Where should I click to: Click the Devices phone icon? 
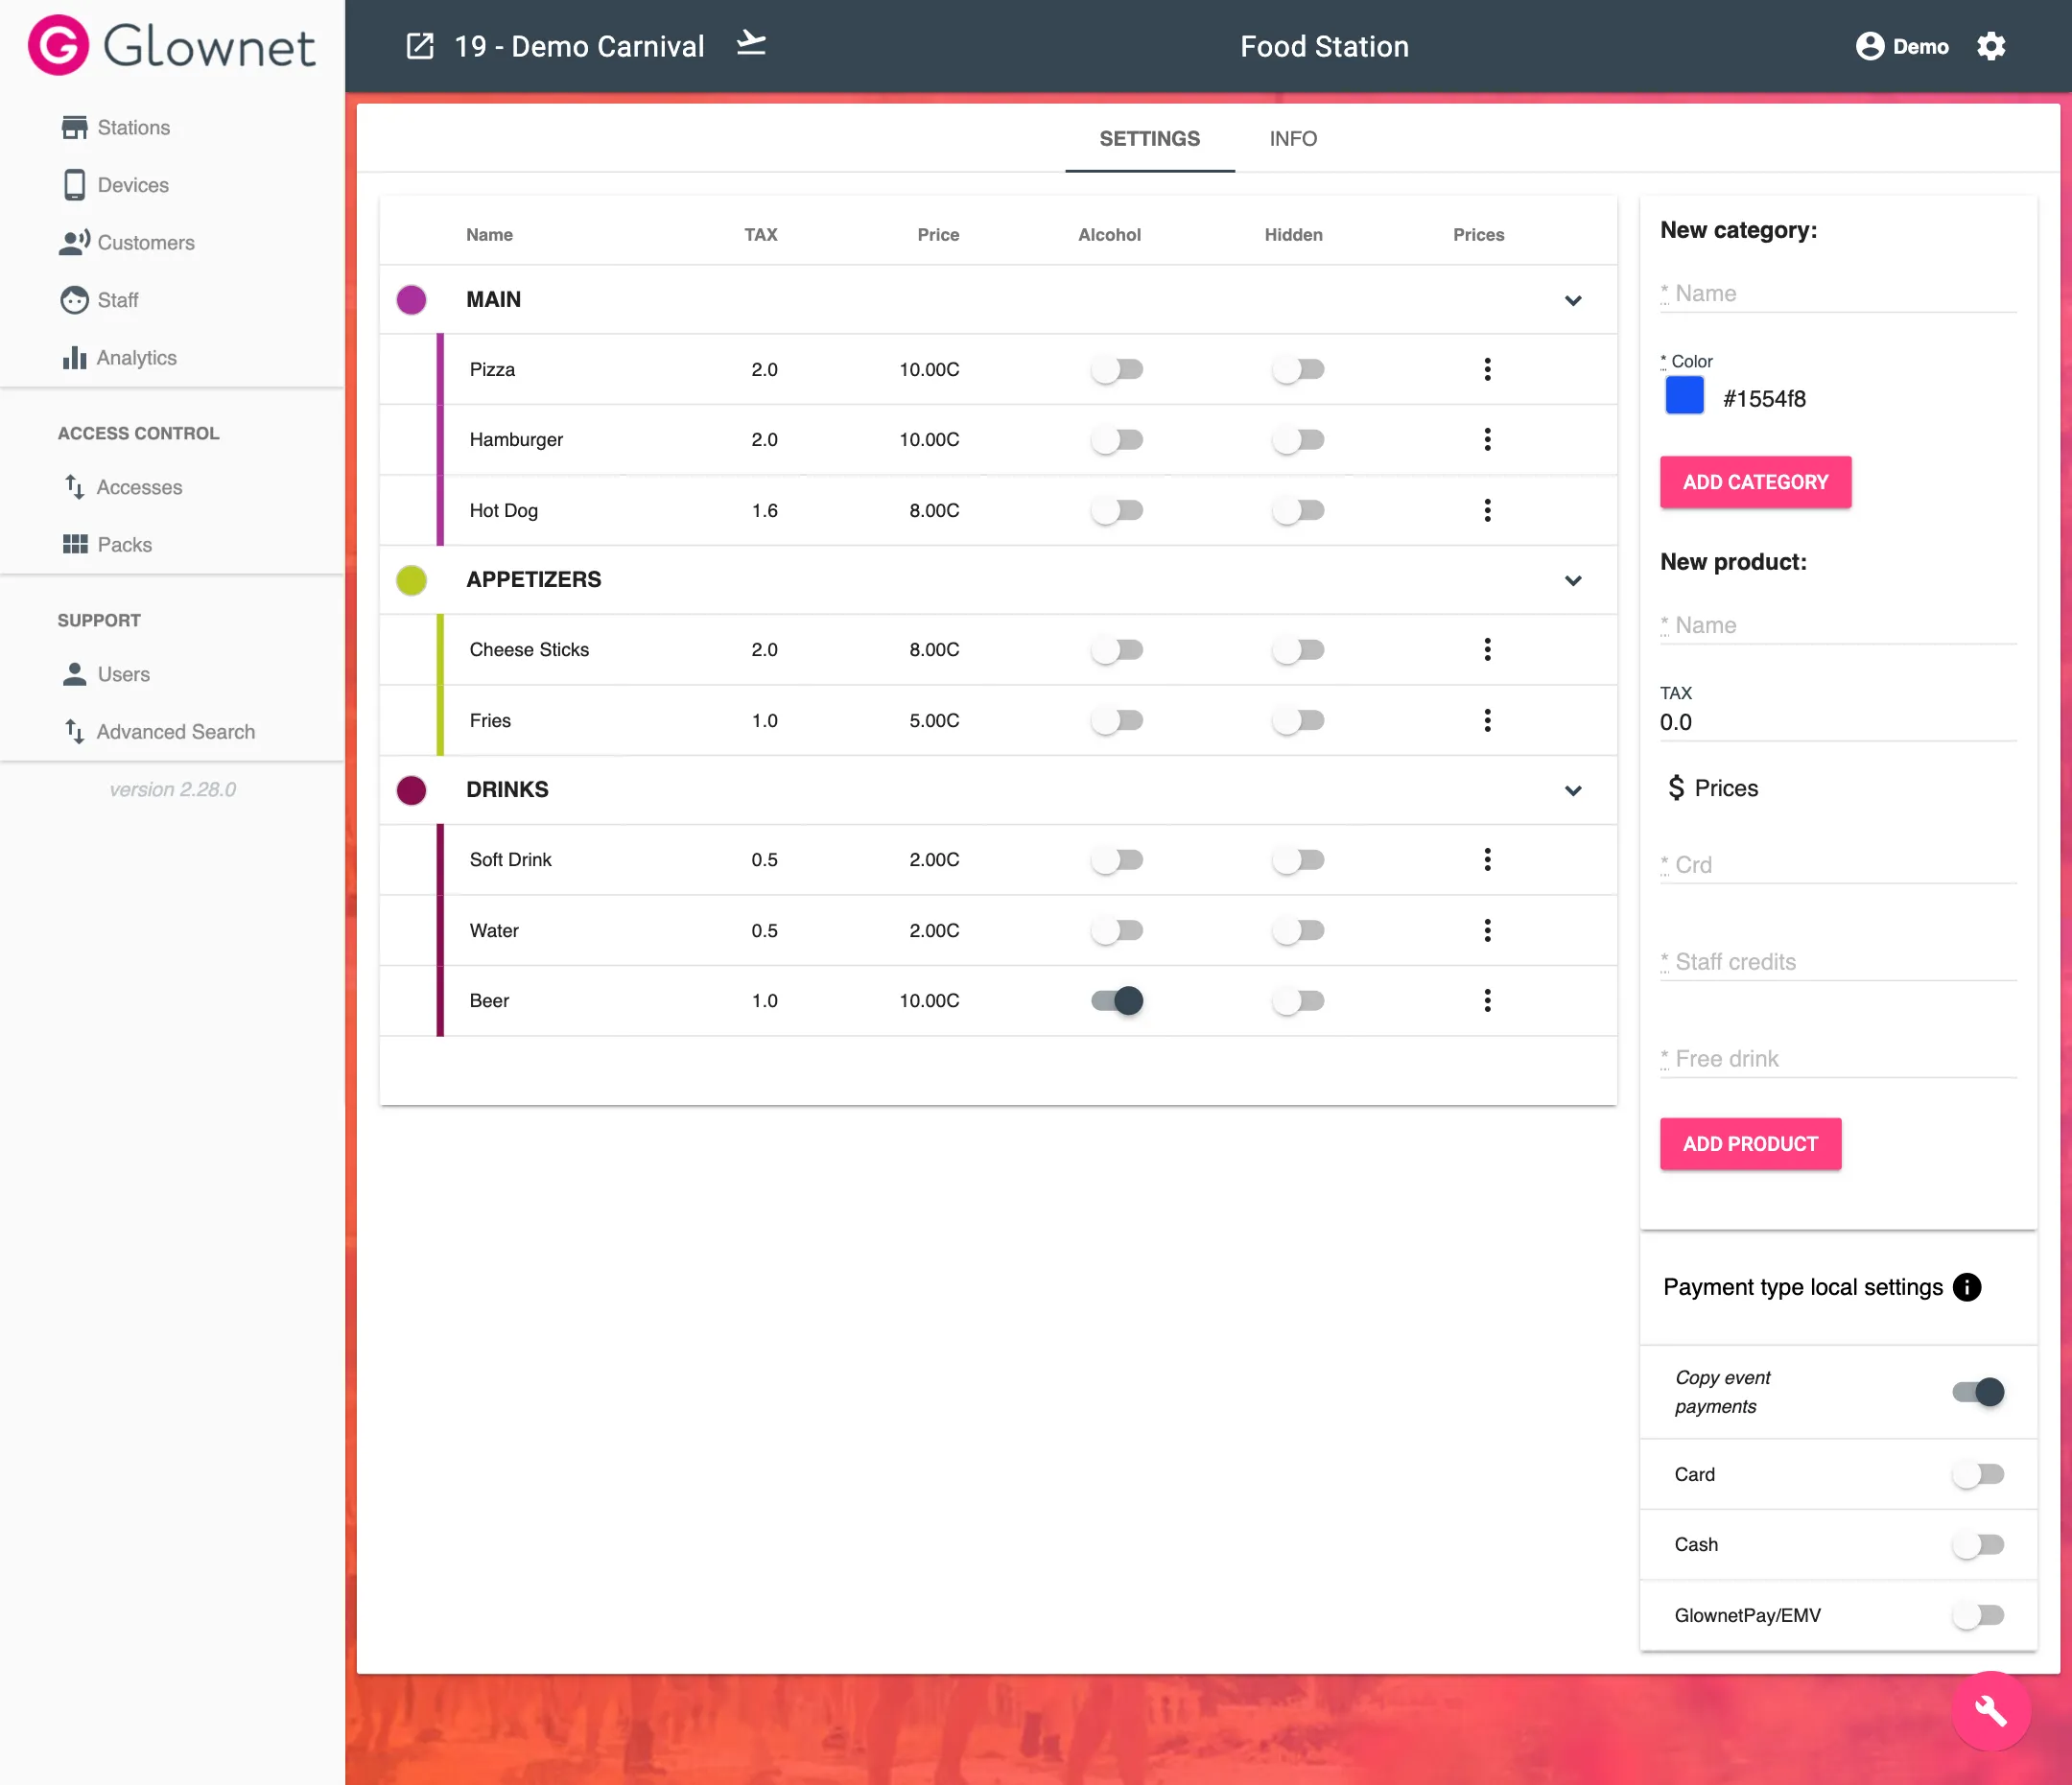[74, 185]
